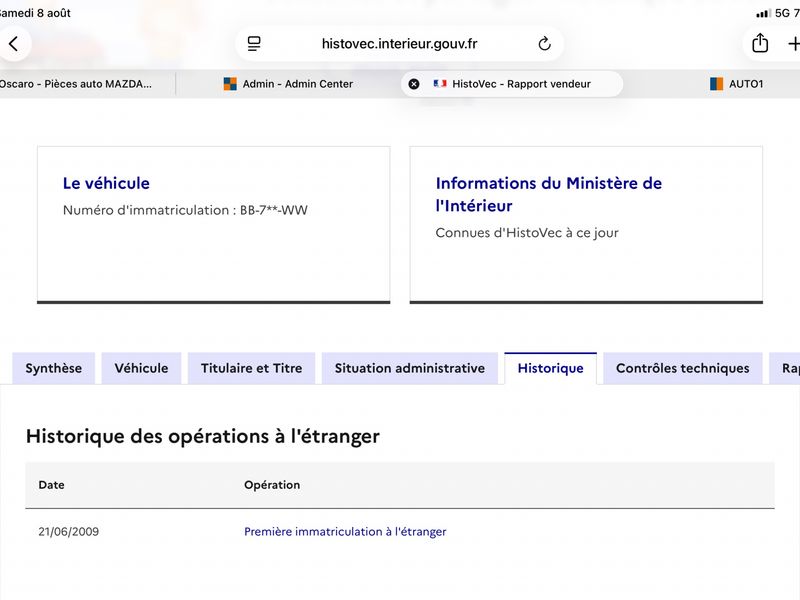Click the Opération column header
The width and height of the screenshot is (800, 600).
[272, 485]
